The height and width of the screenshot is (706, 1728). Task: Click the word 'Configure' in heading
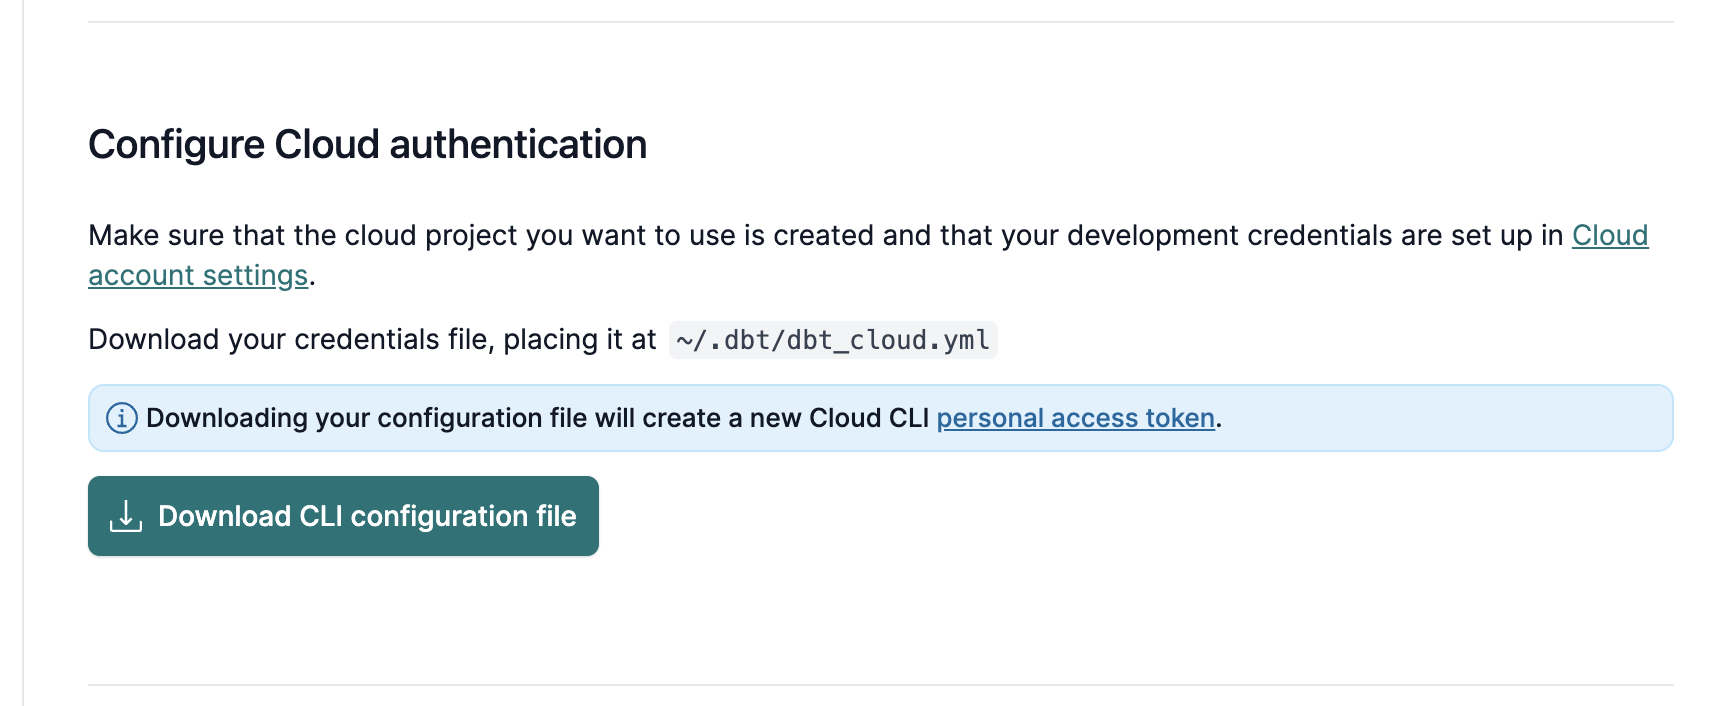click(176, 145)
